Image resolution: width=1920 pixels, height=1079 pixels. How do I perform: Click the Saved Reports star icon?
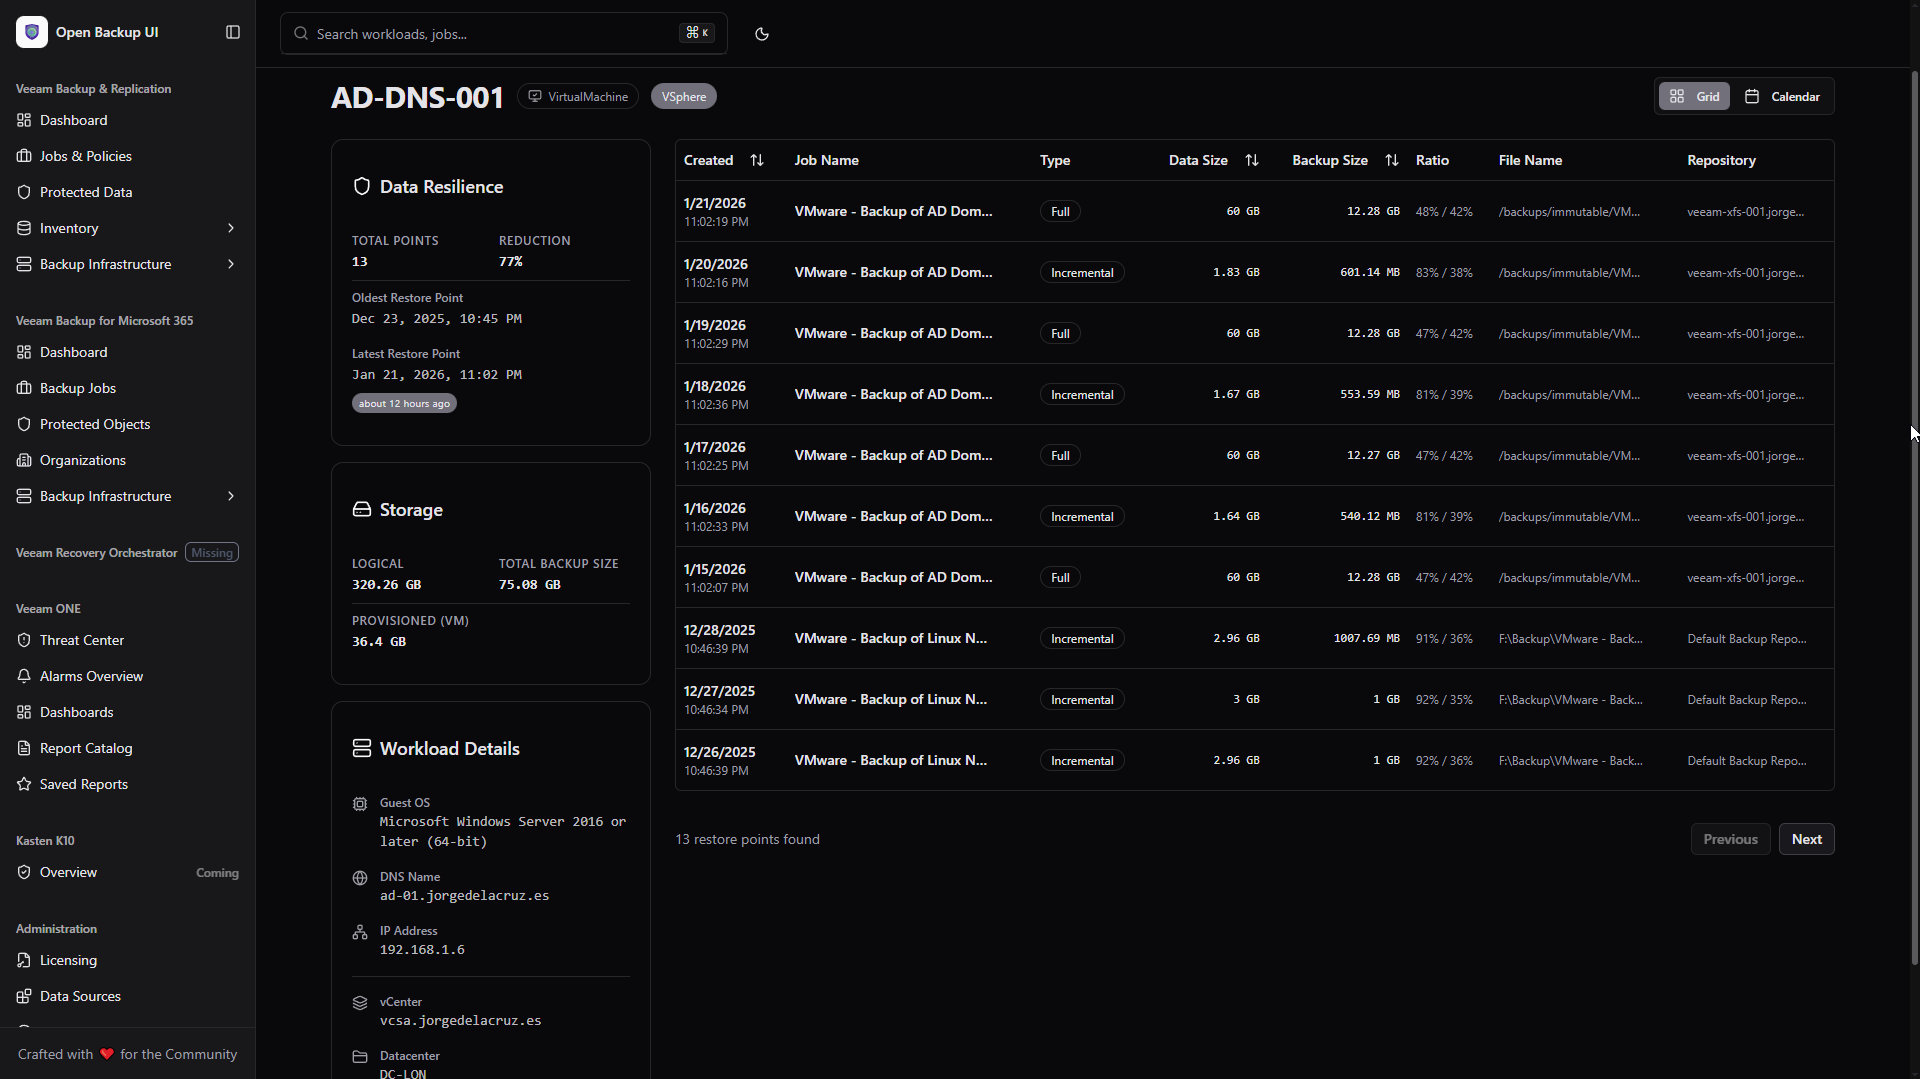point(24,784)
